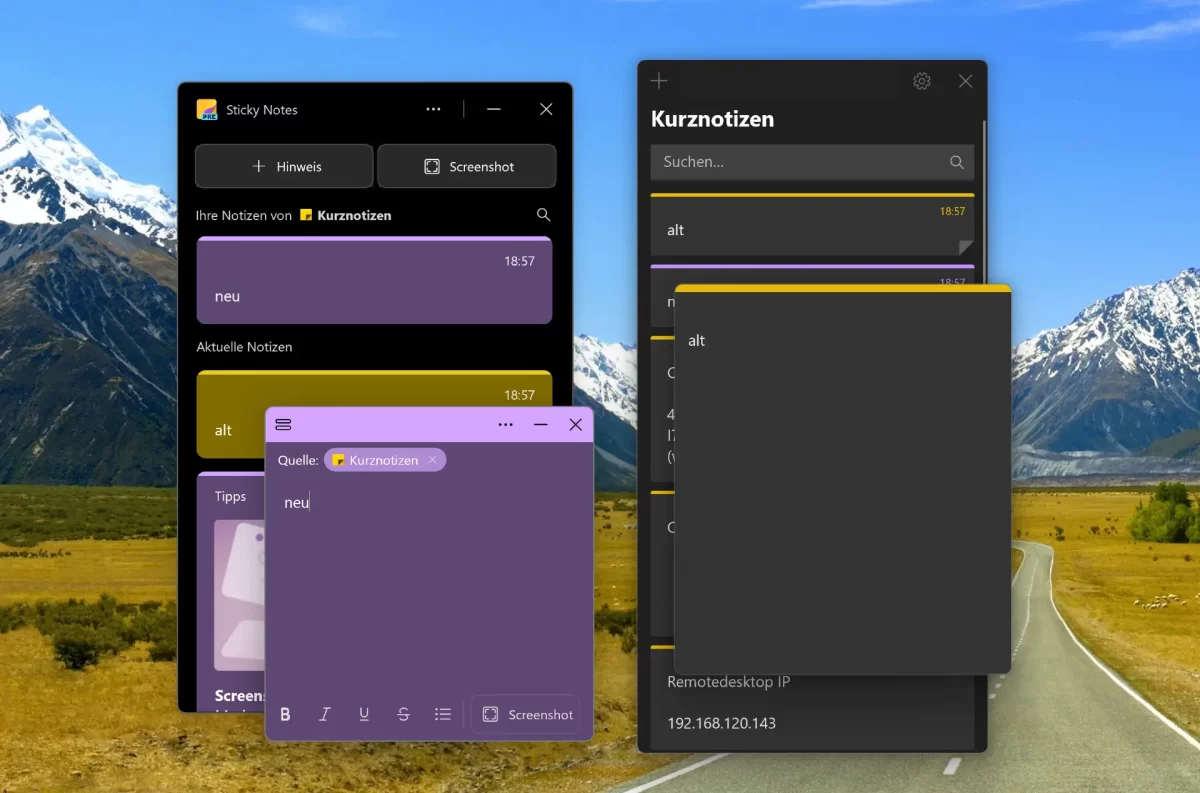1200x793 pixels.
Task: Click the Kurznotizen icon in the Quelle tag
Action: pos(340,460)
